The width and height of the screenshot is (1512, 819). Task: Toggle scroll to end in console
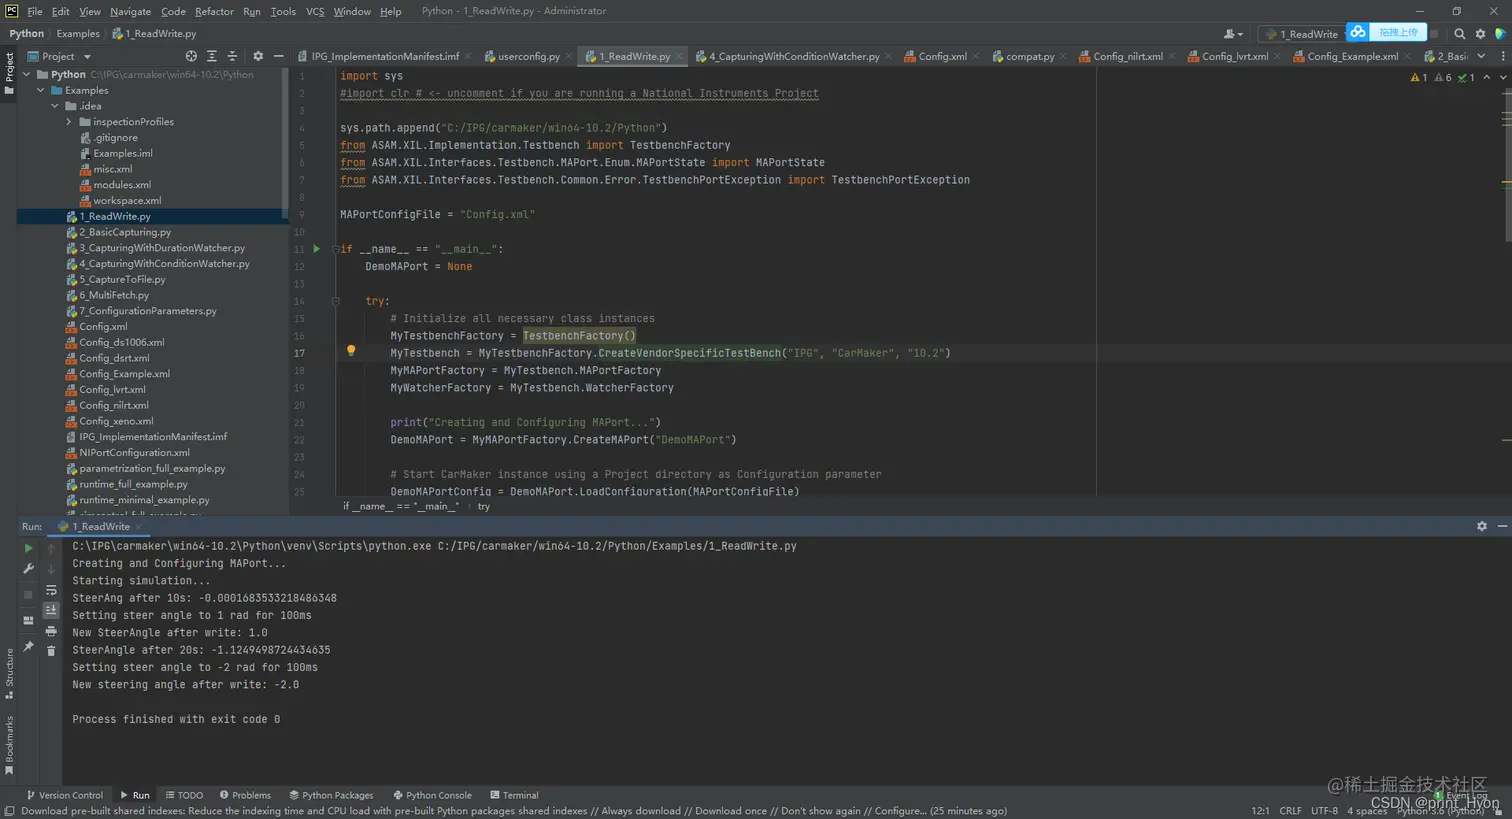coord(51,610)
